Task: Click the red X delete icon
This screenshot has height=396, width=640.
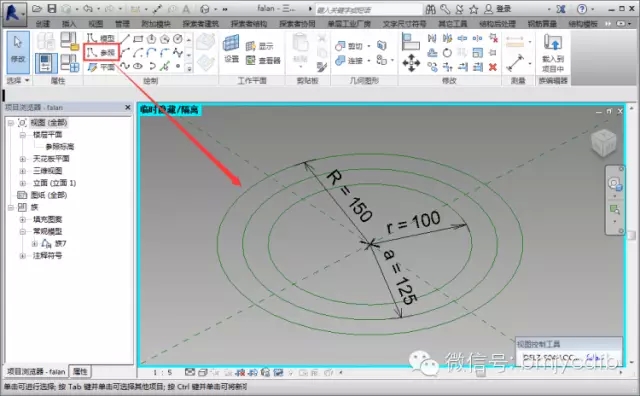Action: 493,67
